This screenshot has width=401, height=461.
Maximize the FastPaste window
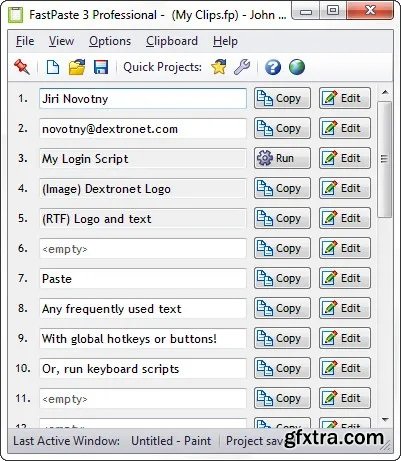pyautogui.click(x=333, y=11)
